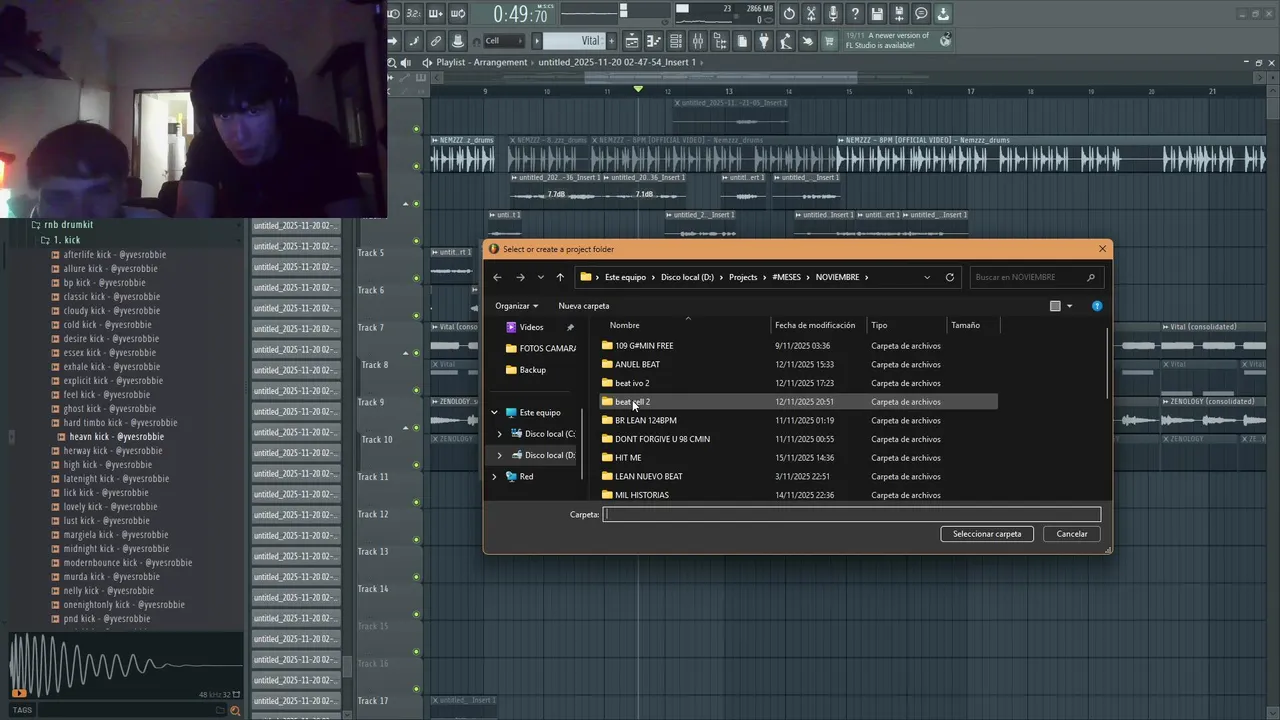Open the view options dropdown arrow
The width and height of the screenshot is (1280, 720).
pos(1069,306)
